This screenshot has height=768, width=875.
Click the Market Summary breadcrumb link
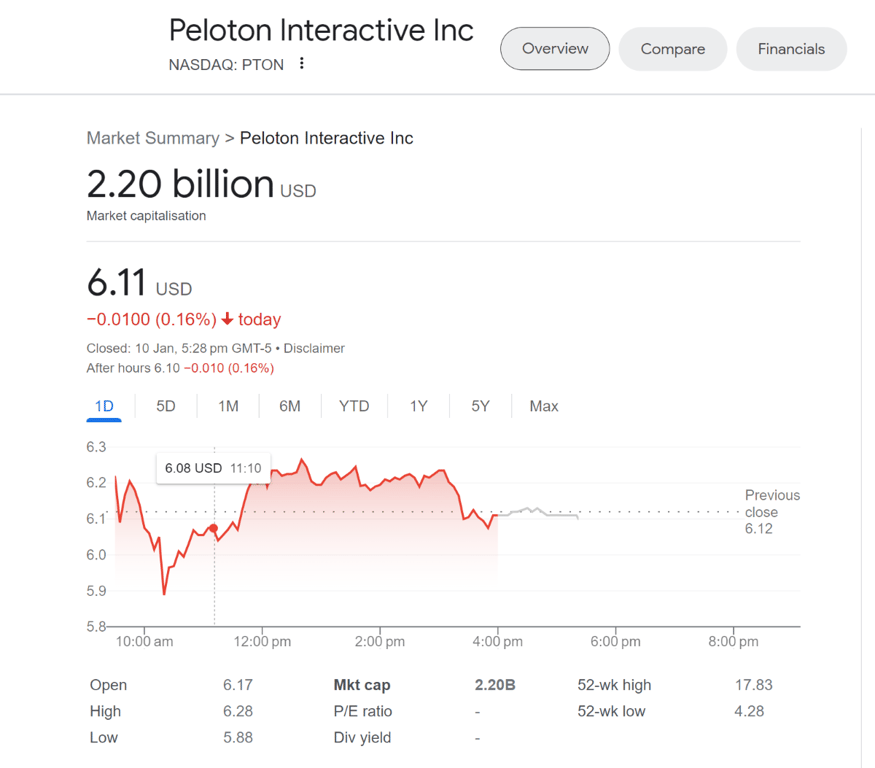(x=152, y=138)
